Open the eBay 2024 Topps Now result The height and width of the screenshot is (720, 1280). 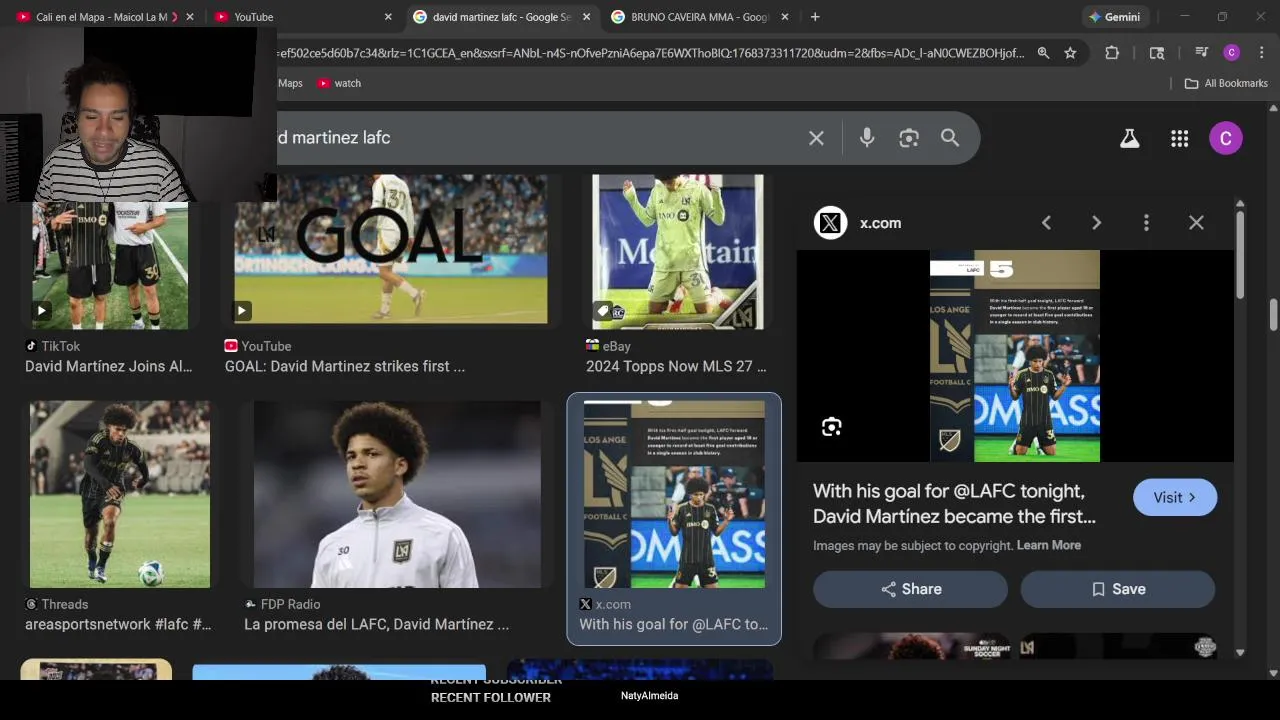(x=678, y=252)
